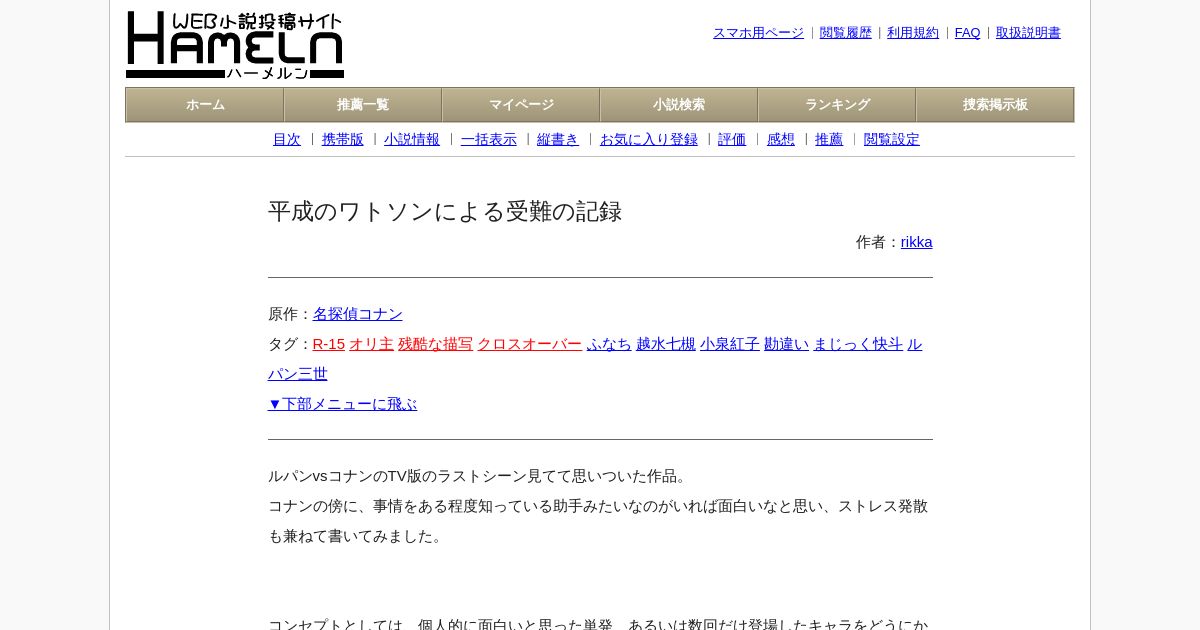
Task: Jump to bottom menu via ▼下部メニューに飛ぶ
Action: [x=343, y=404]
